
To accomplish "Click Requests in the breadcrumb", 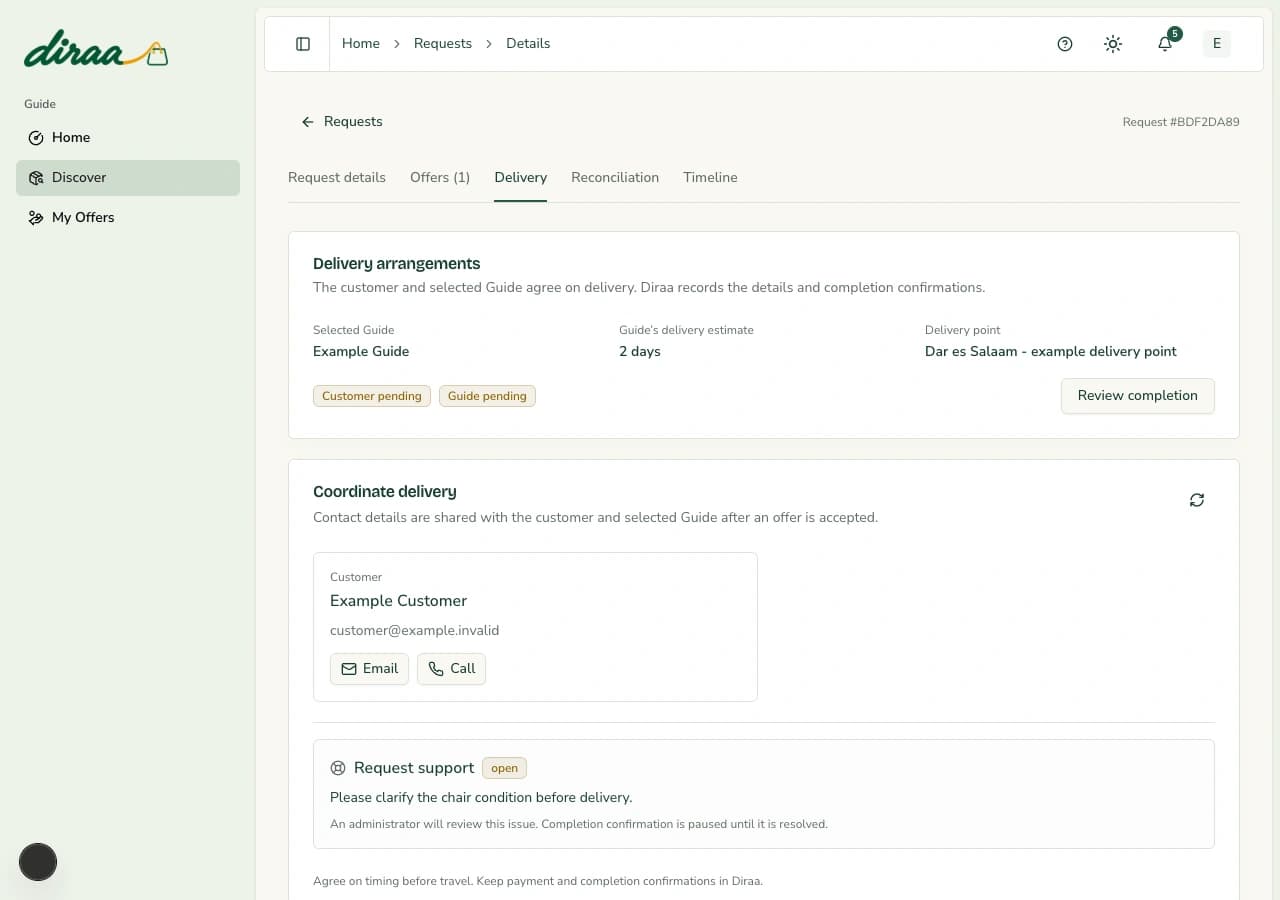I will [443, 44].
